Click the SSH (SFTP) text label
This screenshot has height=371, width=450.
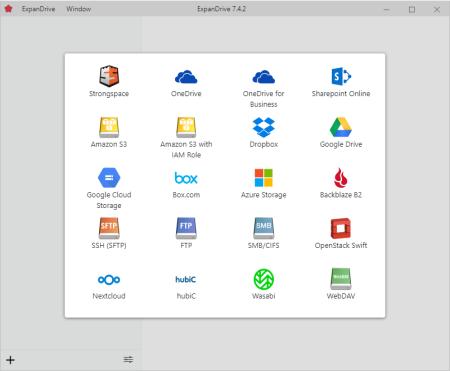(x=109, y=245)
